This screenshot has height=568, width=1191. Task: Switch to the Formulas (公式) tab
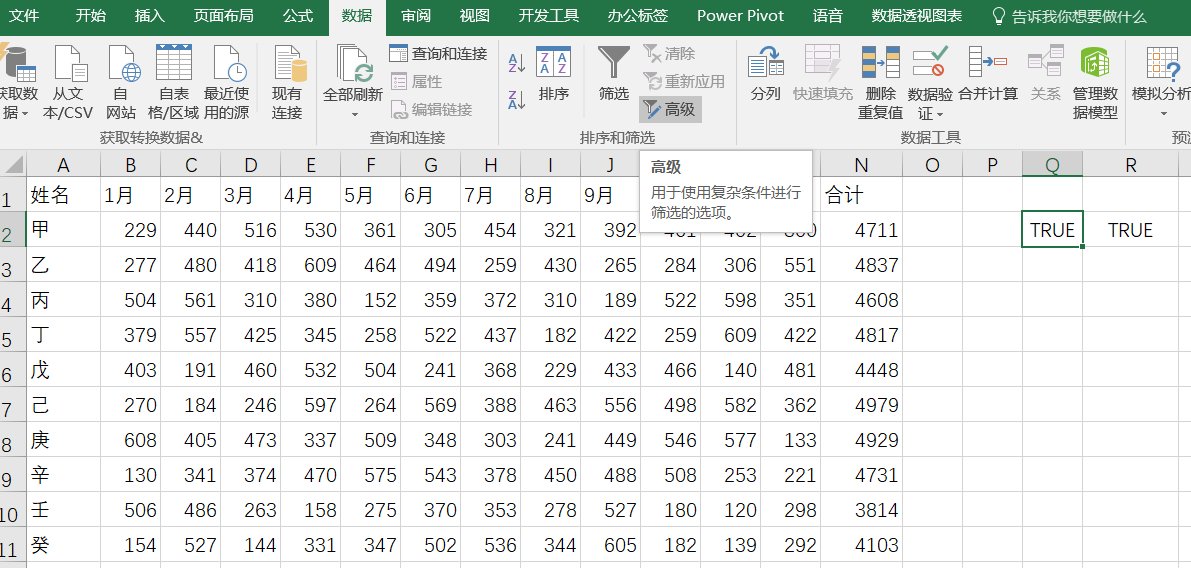point(298,15)
